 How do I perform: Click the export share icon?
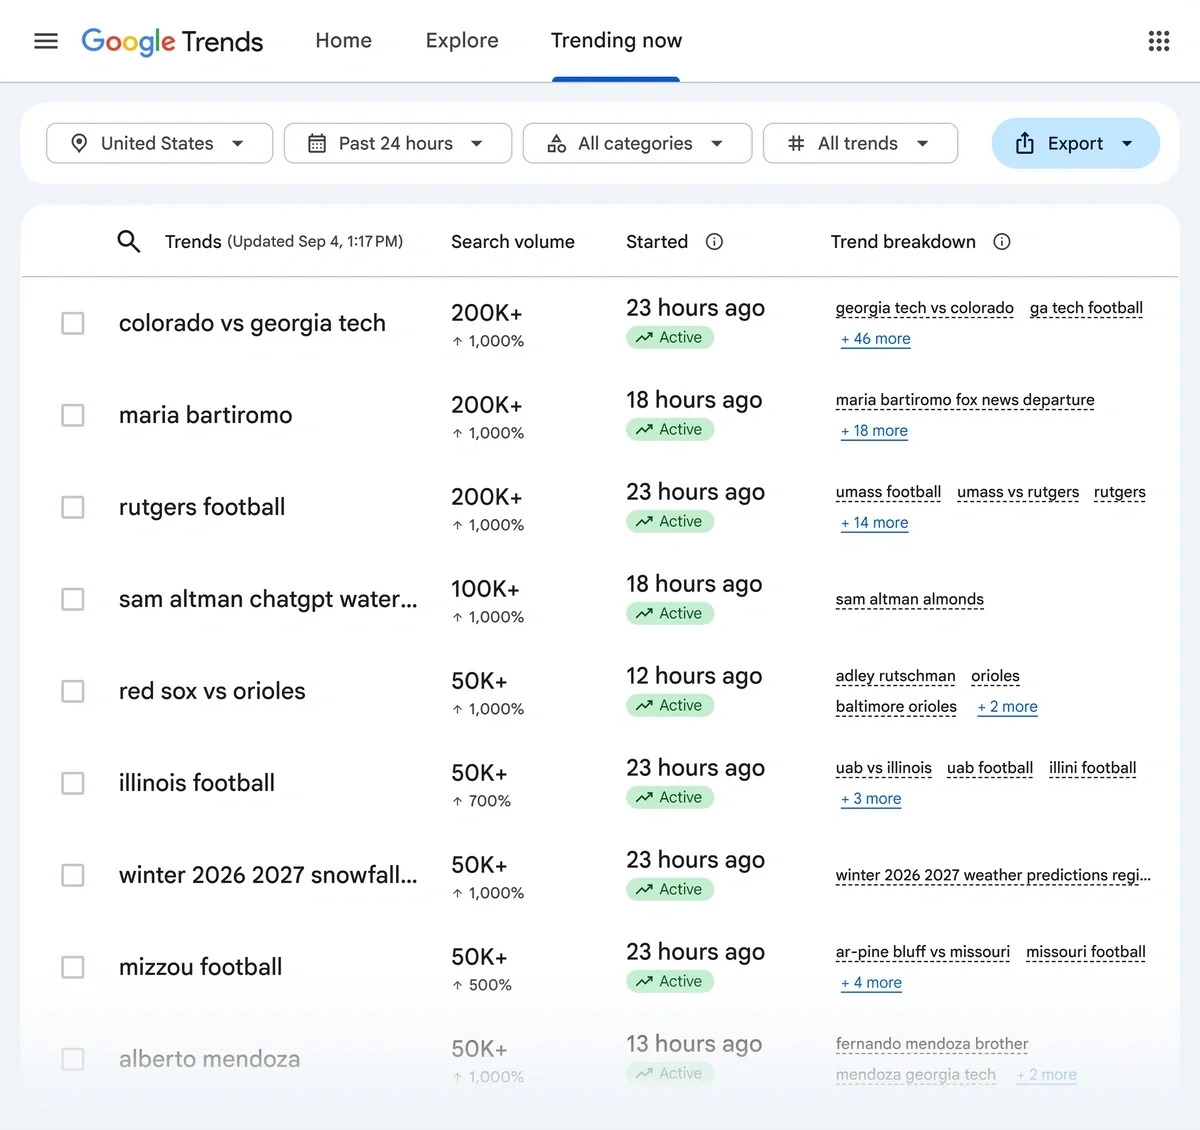[x=1024, y=143]
